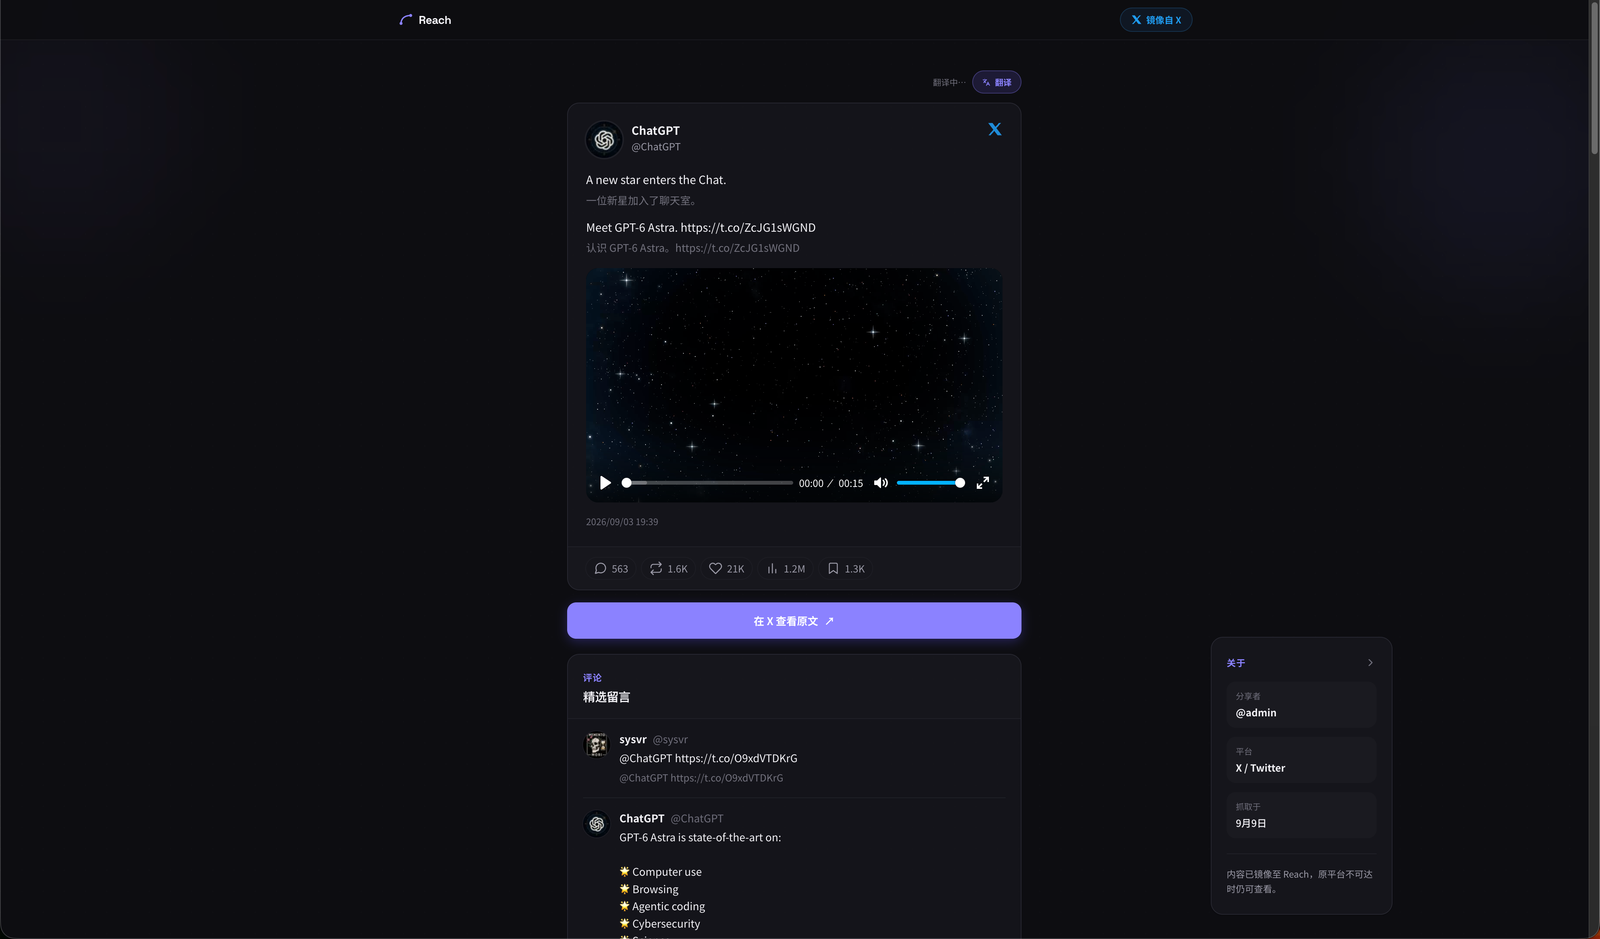The height and width of the screenshot is (939, 1600).
Task: Click the '镜像自 X' badge button
Action: [x=1156, y=20]
